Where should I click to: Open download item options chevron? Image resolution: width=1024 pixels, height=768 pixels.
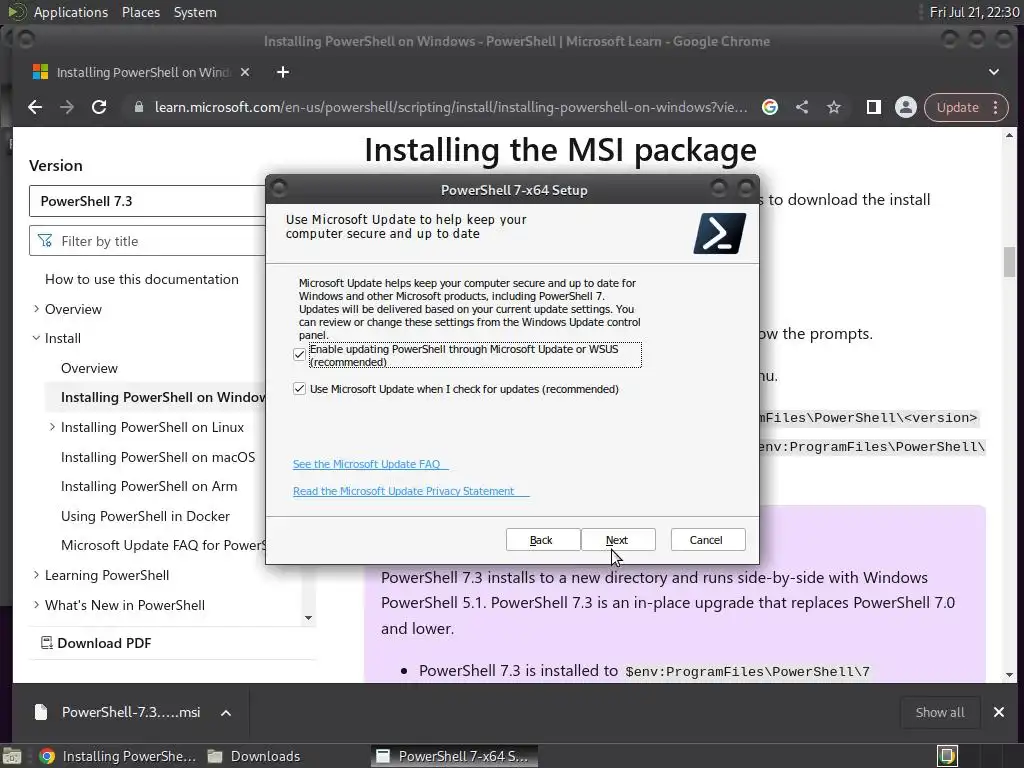pos(225,712)
